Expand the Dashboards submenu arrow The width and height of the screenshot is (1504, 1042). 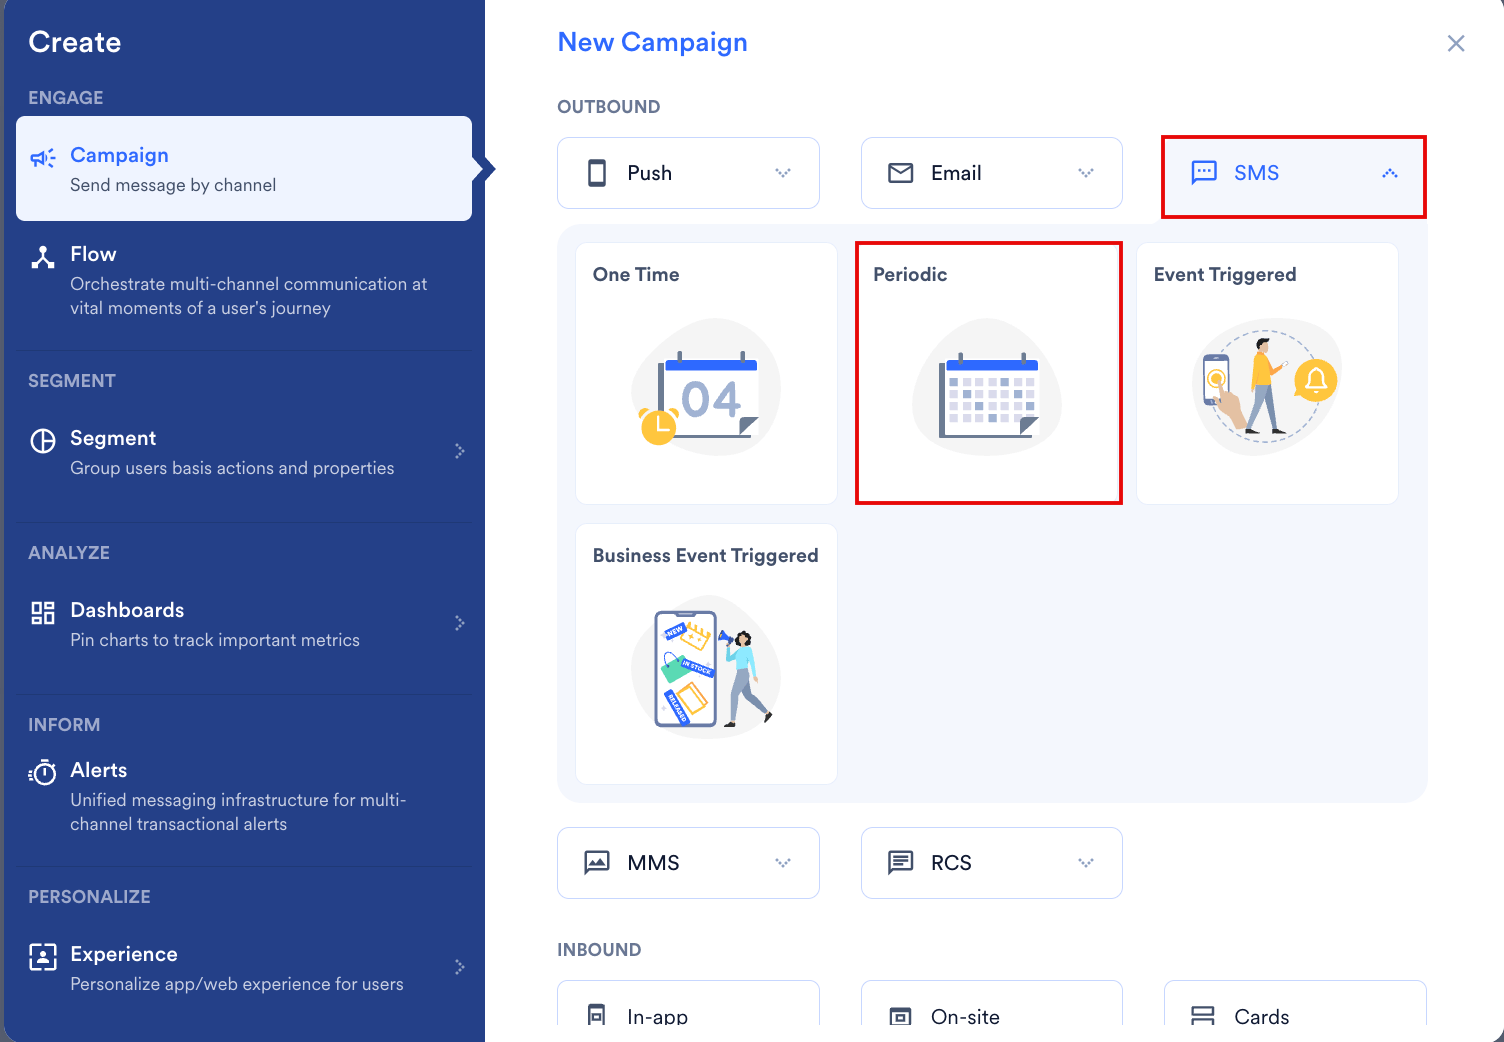pos(460,623)
